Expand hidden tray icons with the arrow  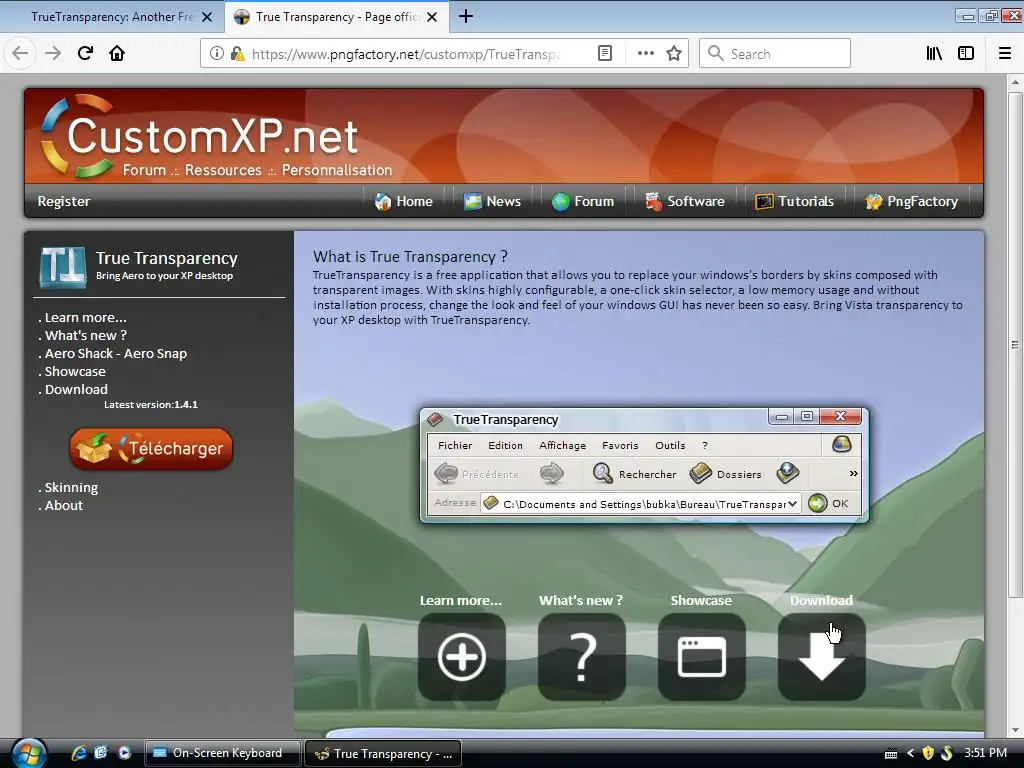[x=910, y=754]
